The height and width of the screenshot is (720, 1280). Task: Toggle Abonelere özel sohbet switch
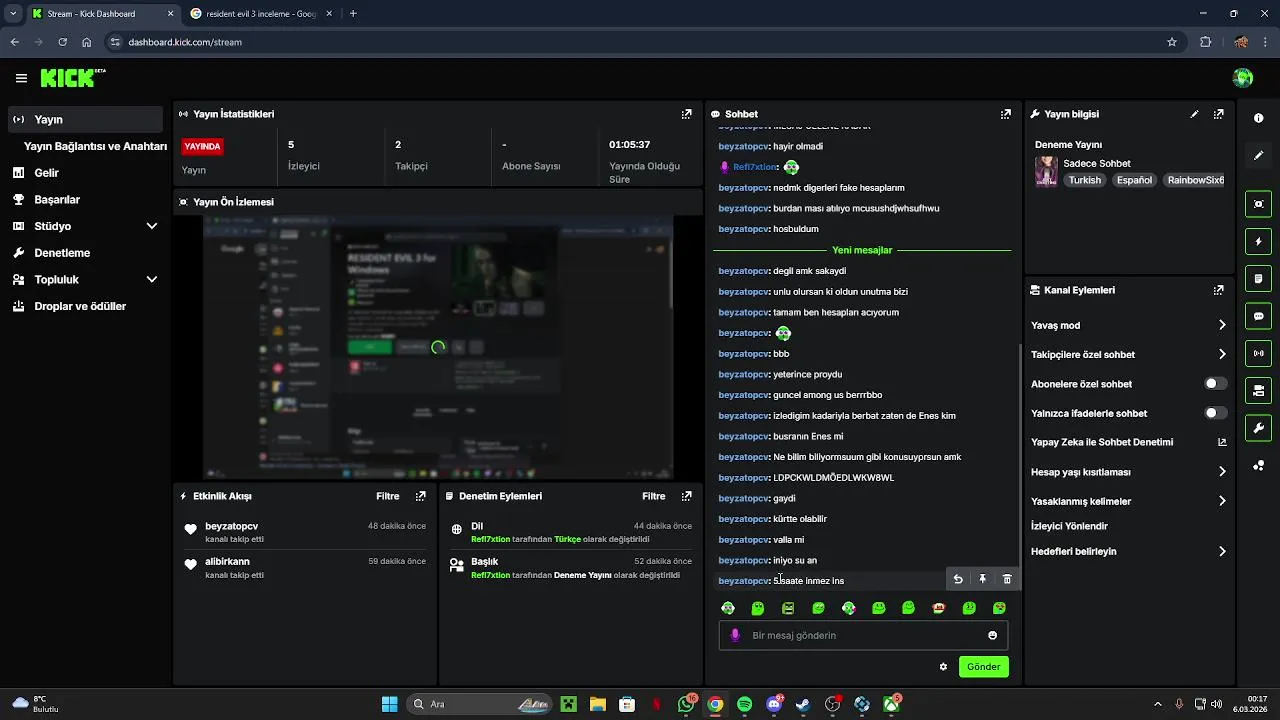click(1215, 384)
